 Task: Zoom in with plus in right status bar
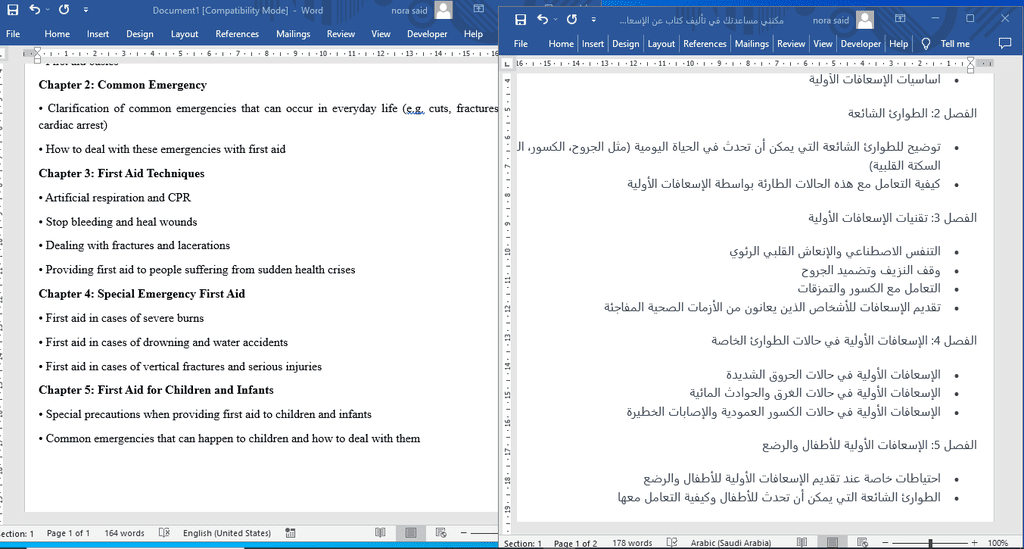coord(974,542)
